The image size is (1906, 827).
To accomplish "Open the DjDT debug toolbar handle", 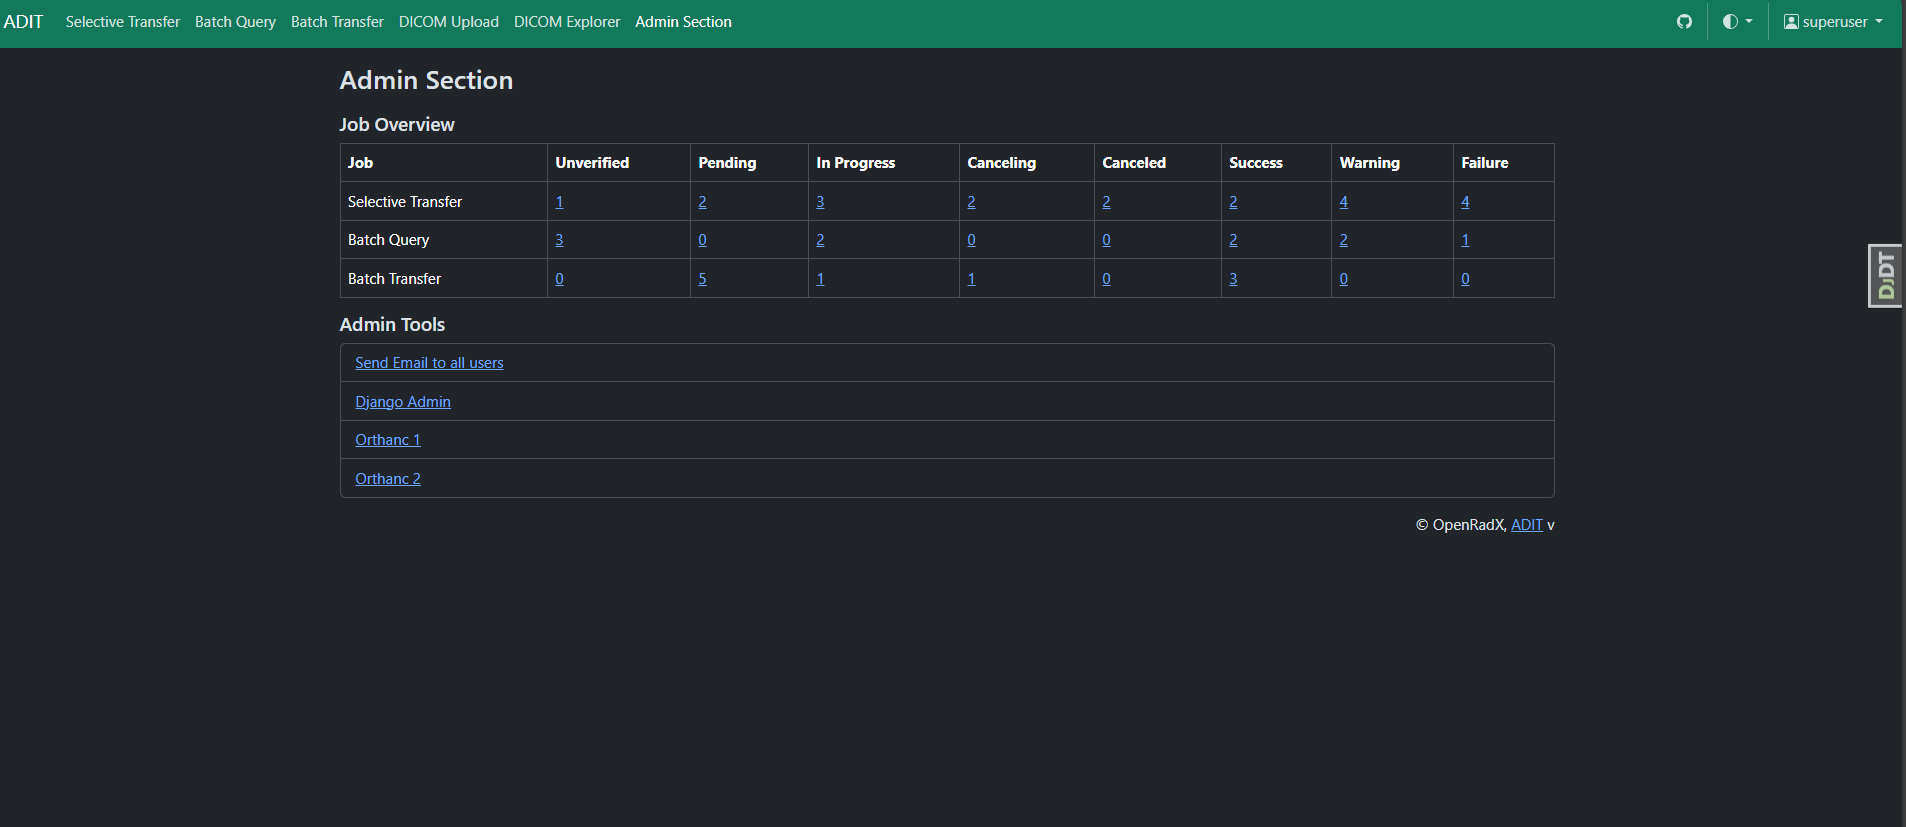I will (x=1884, y=275).
